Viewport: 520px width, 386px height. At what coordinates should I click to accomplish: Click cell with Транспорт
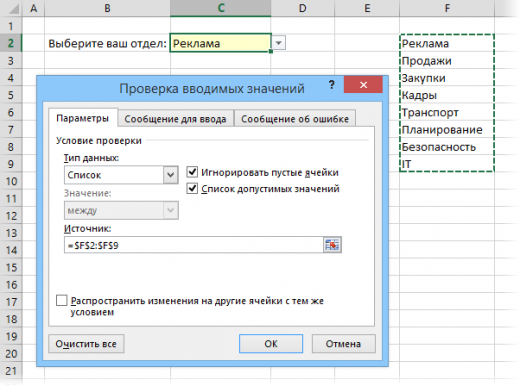coord(447,112)
